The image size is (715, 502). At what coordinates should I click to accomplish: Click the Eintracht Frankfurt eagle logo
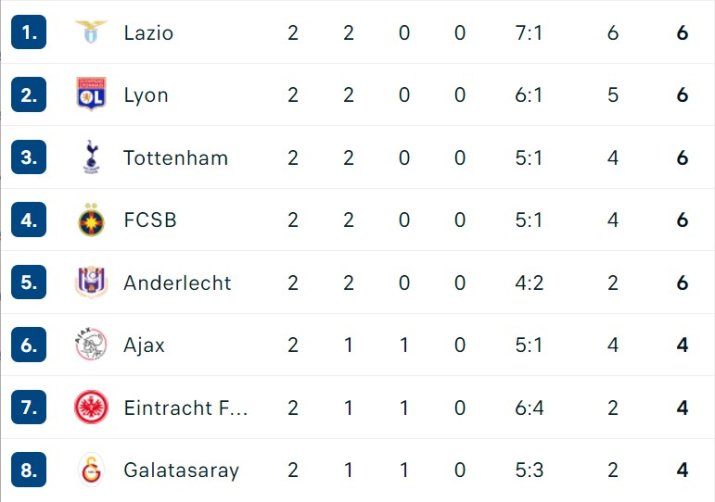[91, 407]
